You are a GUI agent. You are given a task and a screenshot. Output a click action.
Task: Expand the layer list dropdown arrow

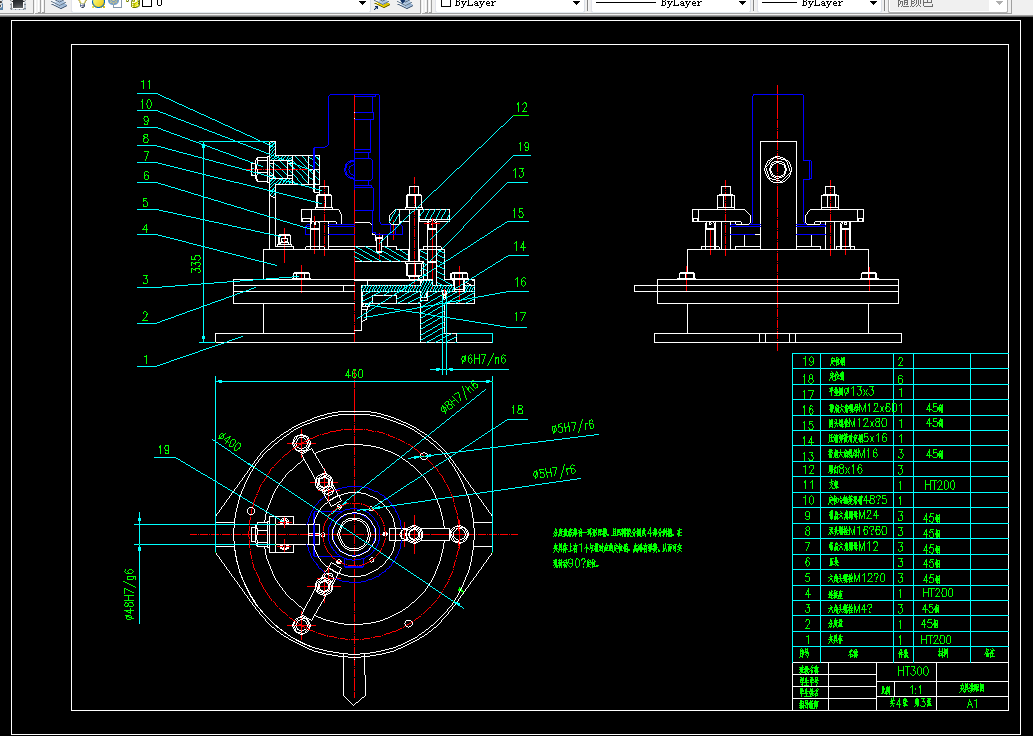pyautogui.click(x=362, y=3)
